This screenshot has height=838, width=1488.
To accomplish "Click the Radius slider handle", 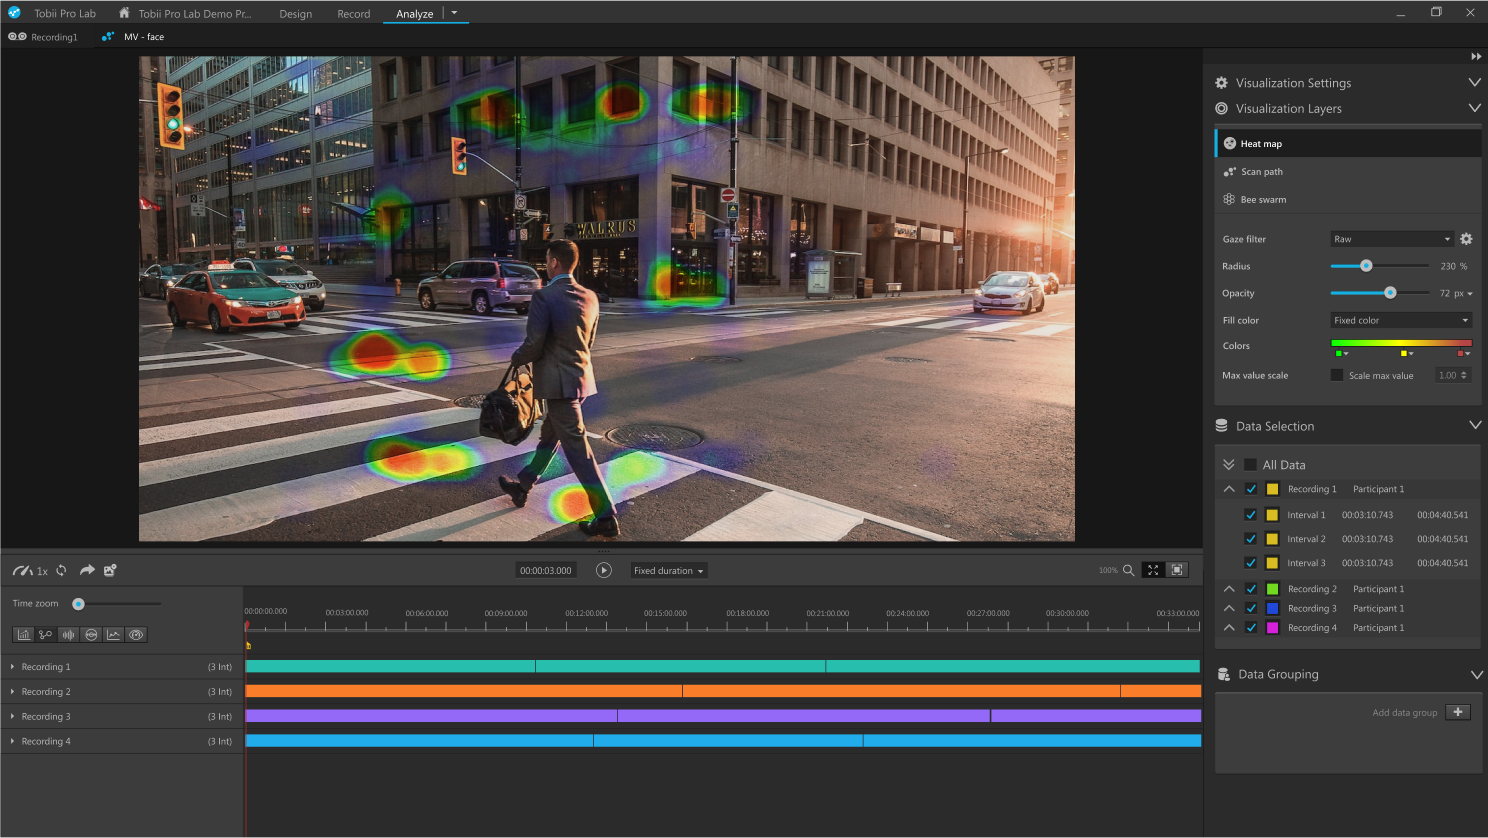I will (x=1366, y=266).
